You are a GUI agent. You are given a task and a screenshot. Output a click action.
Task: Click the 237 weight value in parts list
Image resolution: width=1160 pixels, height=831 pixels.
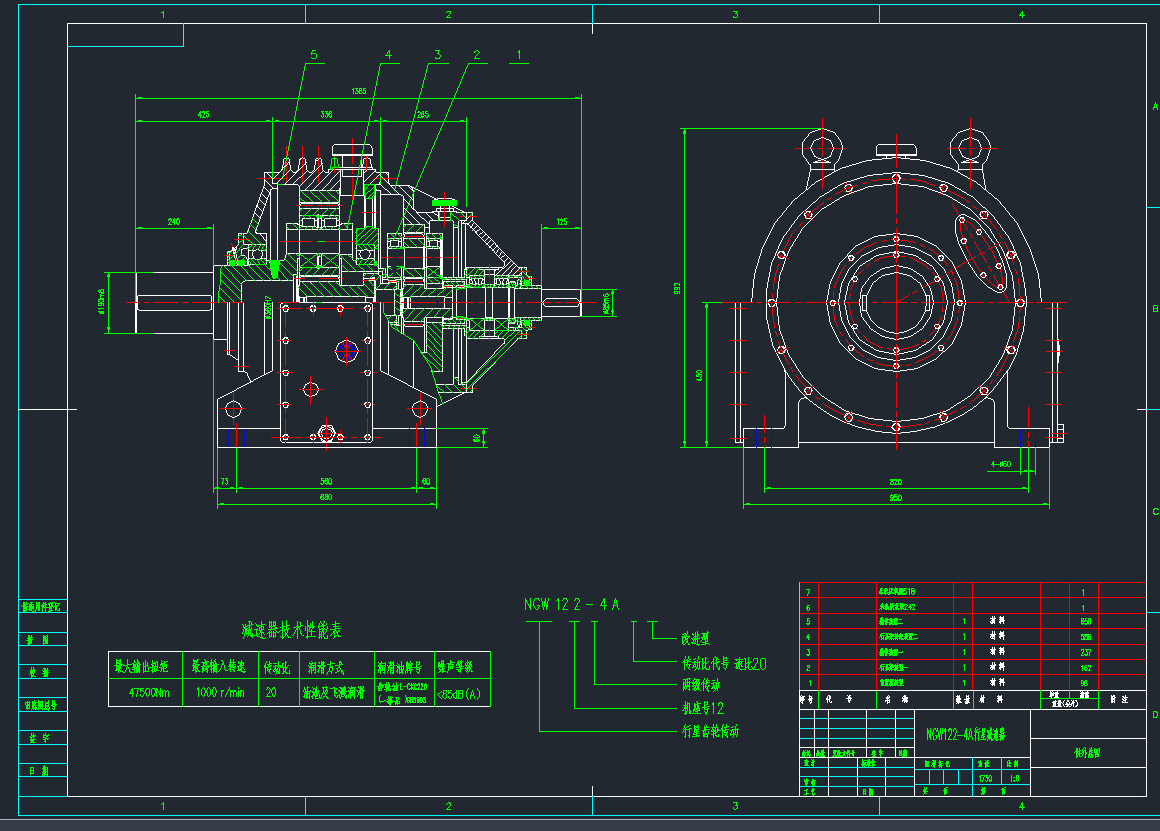coord(1085,650)
